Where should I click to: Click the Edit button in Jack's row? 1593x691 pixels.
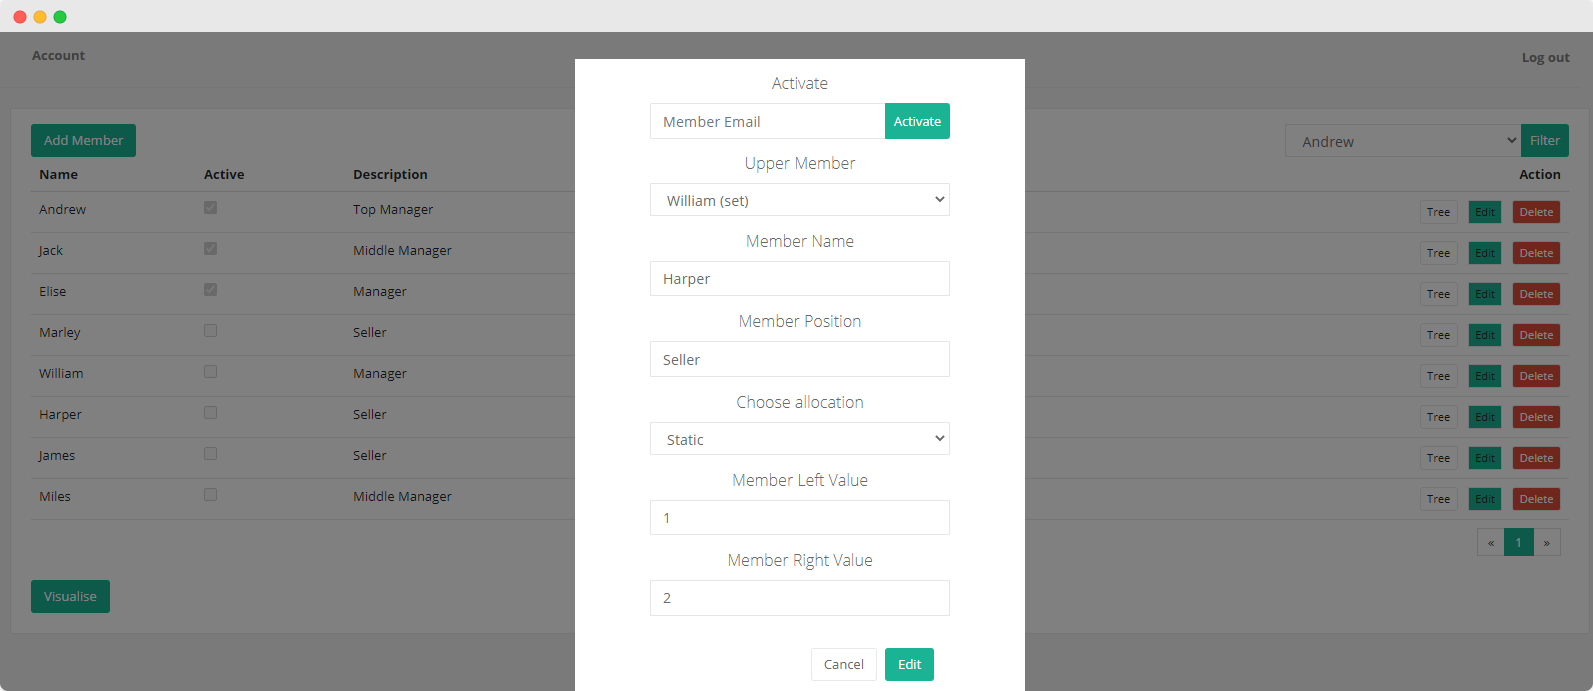click(1485, 253)
